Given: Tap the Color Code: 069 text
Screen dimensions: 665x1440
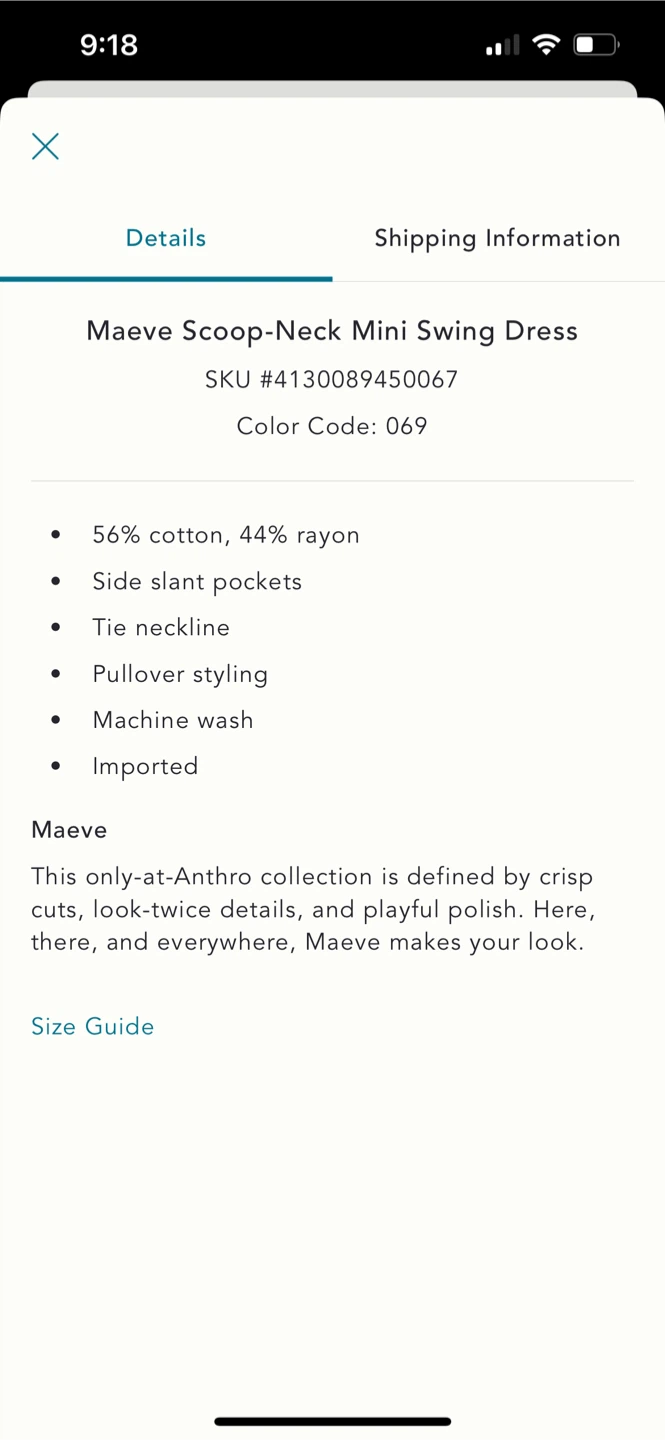Looking at the screenshot, I should tap(332, 426).
